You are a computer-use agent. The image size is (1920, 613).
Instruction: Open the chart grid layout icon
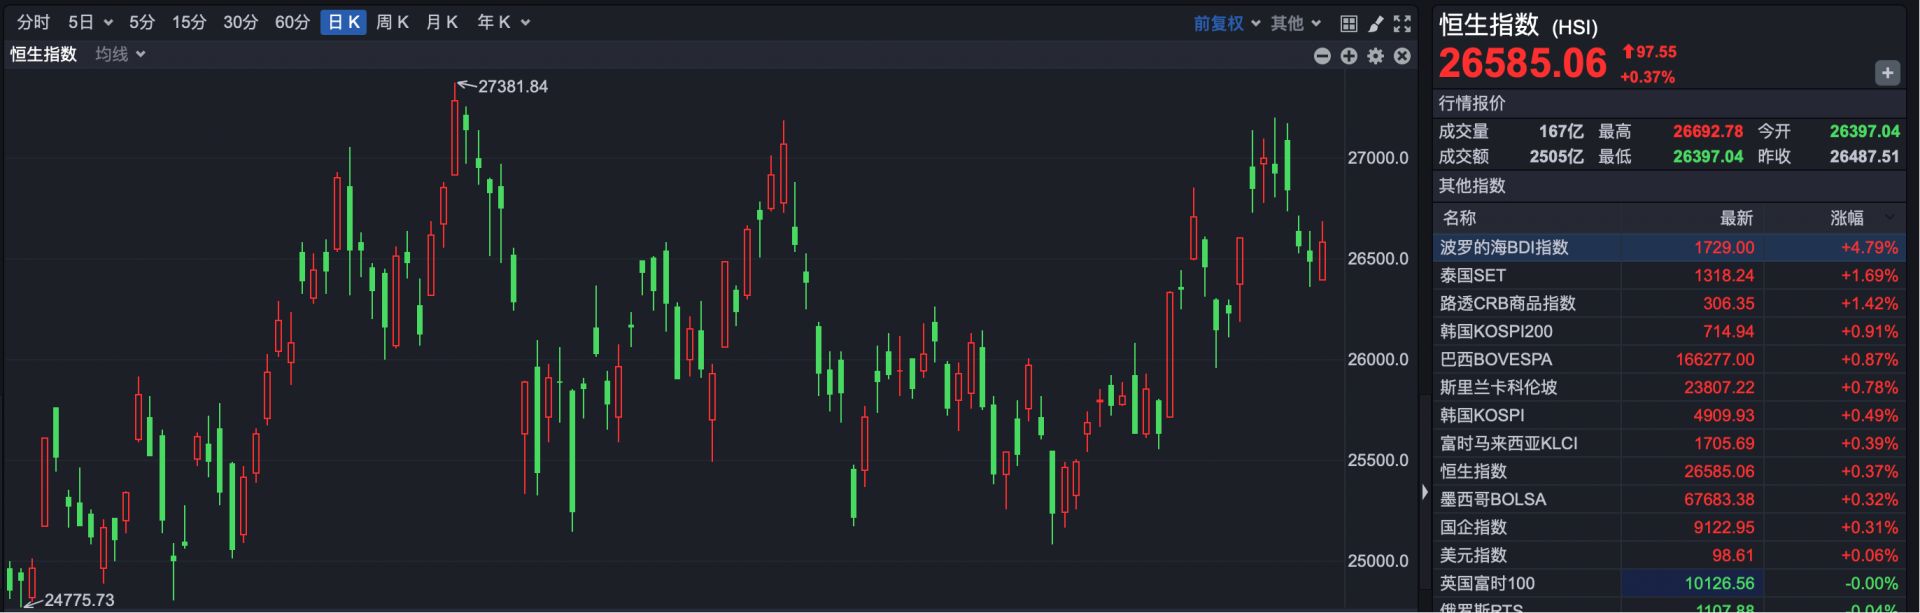[x=1348, y=23]
